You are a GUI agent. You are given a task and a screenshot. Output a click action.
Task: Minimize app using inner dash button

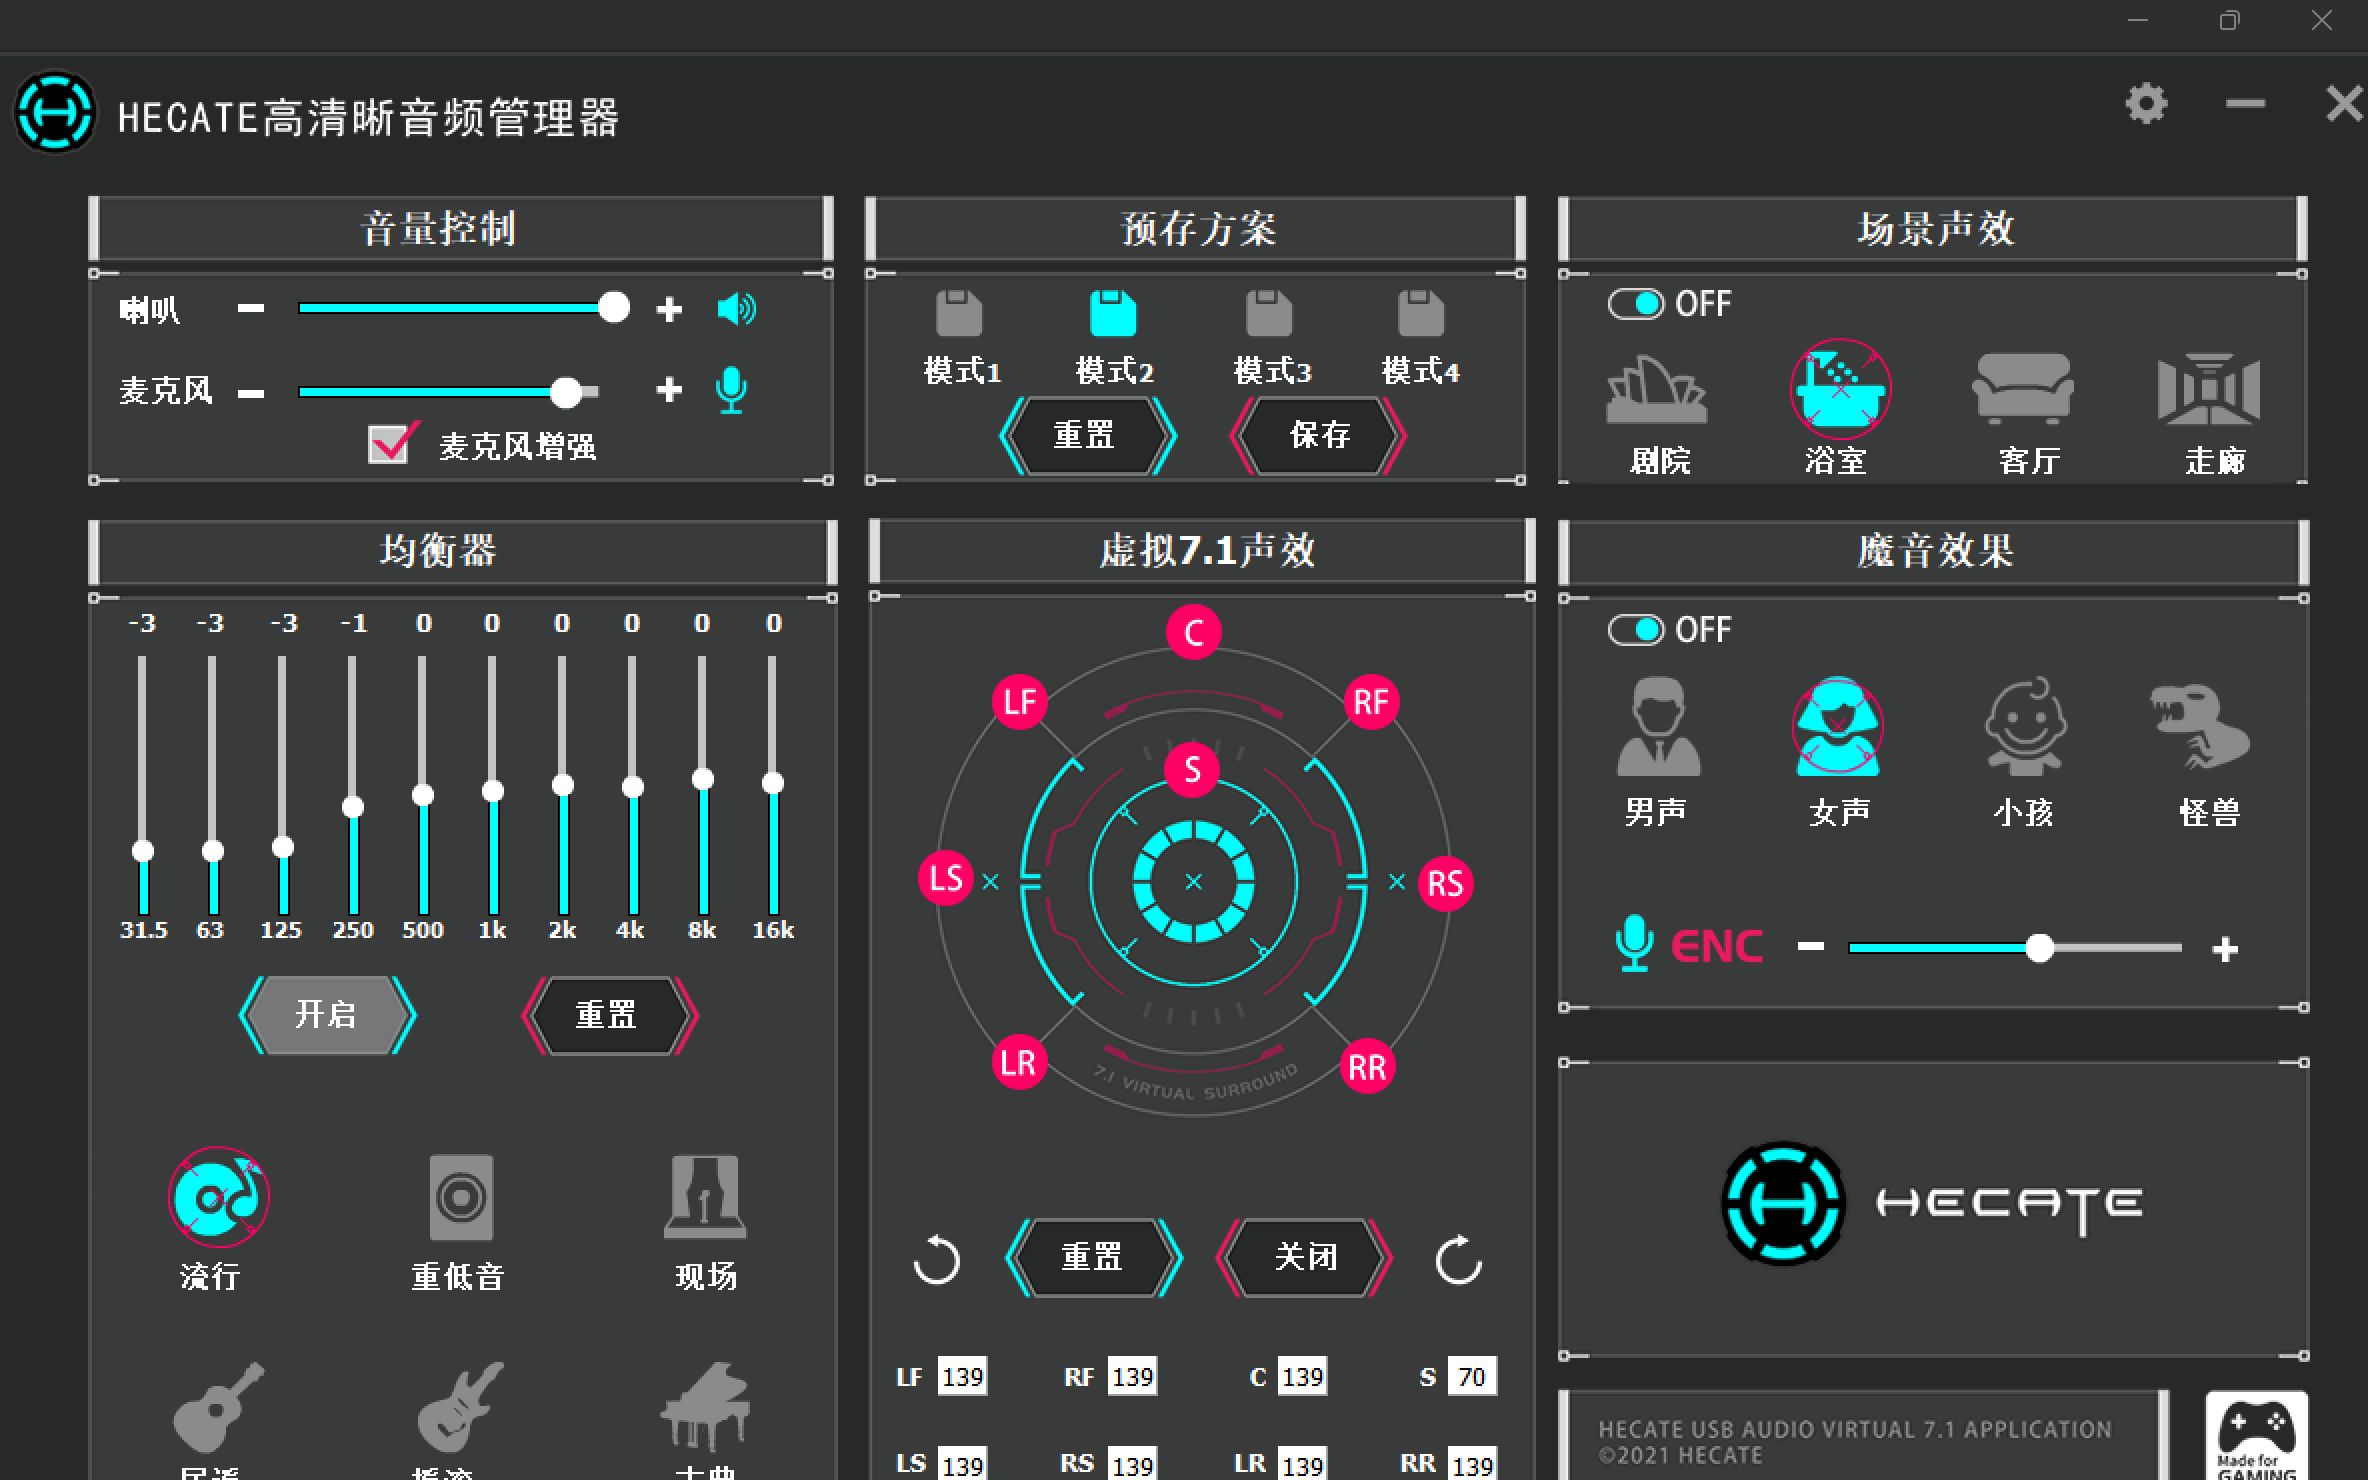click(x=2245, y=104)
